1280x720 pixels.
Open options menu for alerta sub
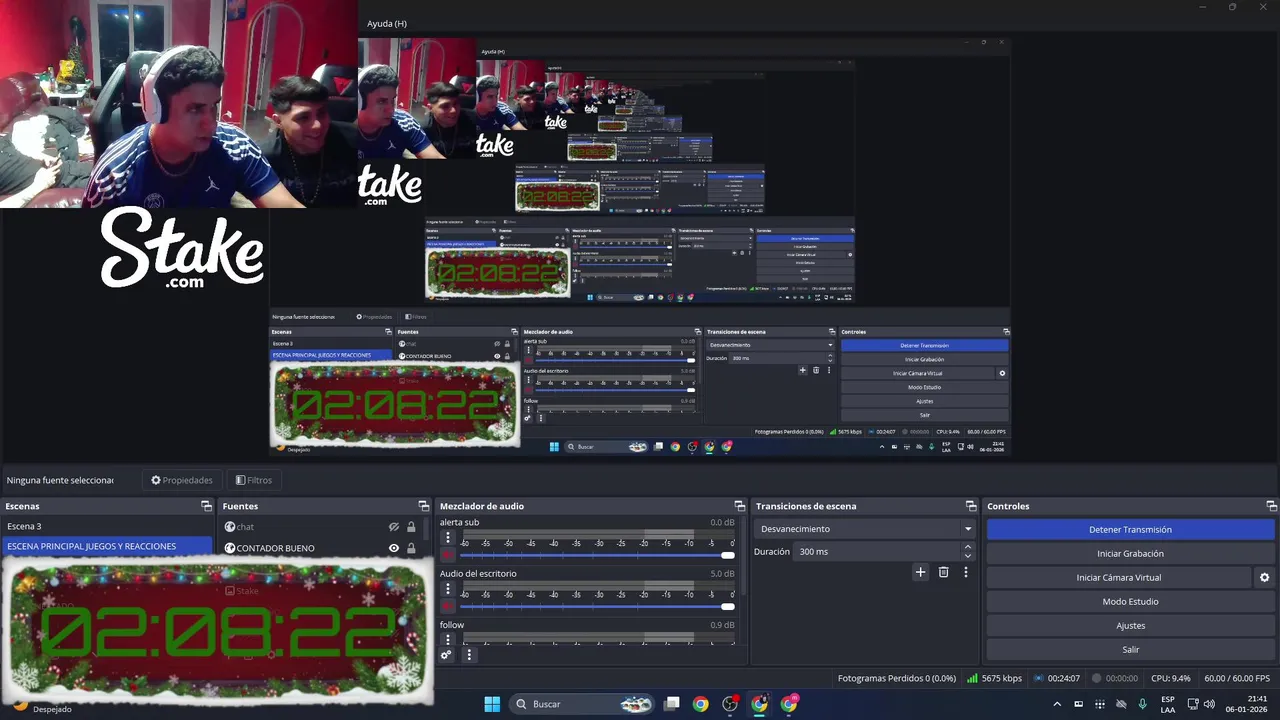tap(448, 537)
